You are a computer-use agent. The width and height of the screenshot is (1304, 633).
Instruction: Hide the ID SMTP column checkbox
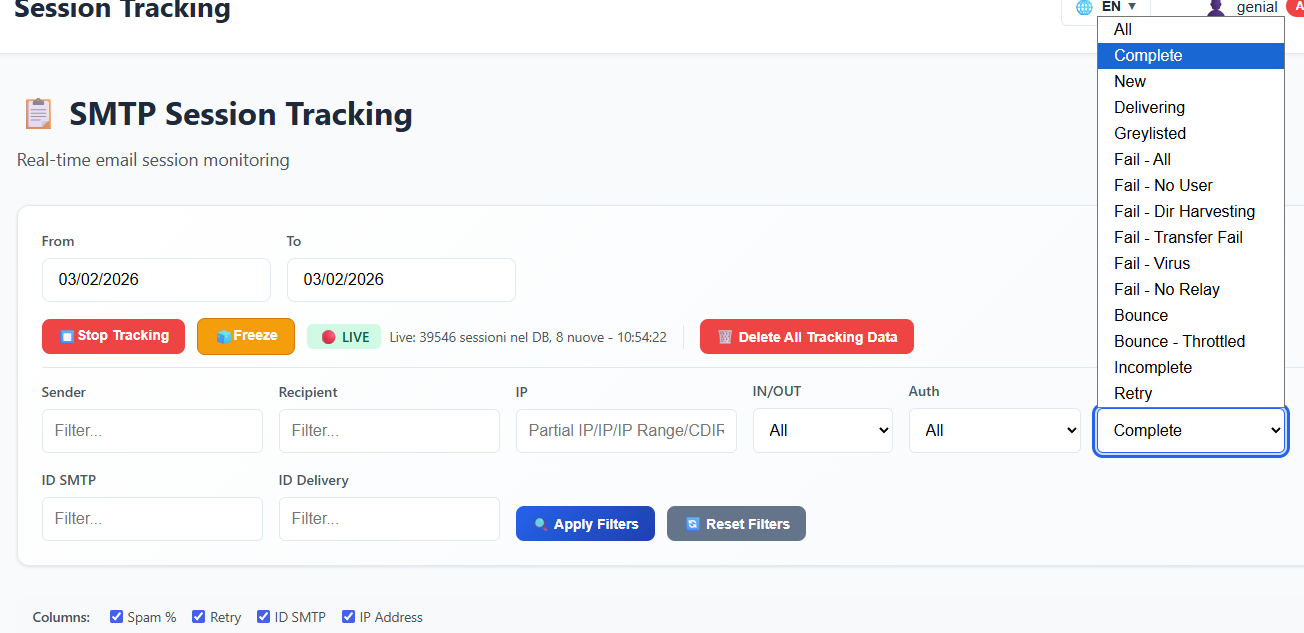pos(264,617)
